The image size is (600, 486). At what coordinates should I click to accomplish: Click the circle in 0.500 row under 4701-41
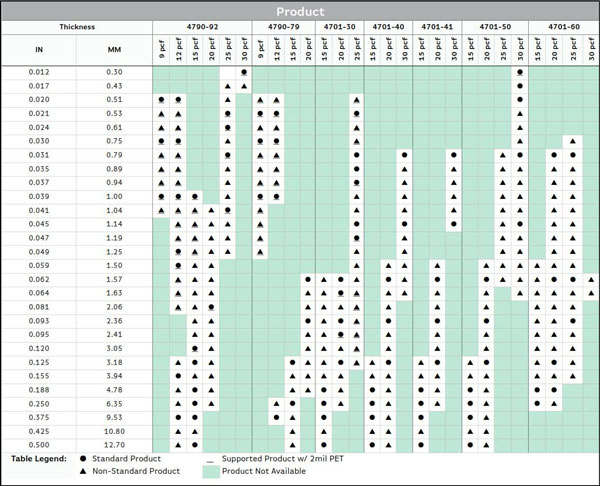coord(421,445)
